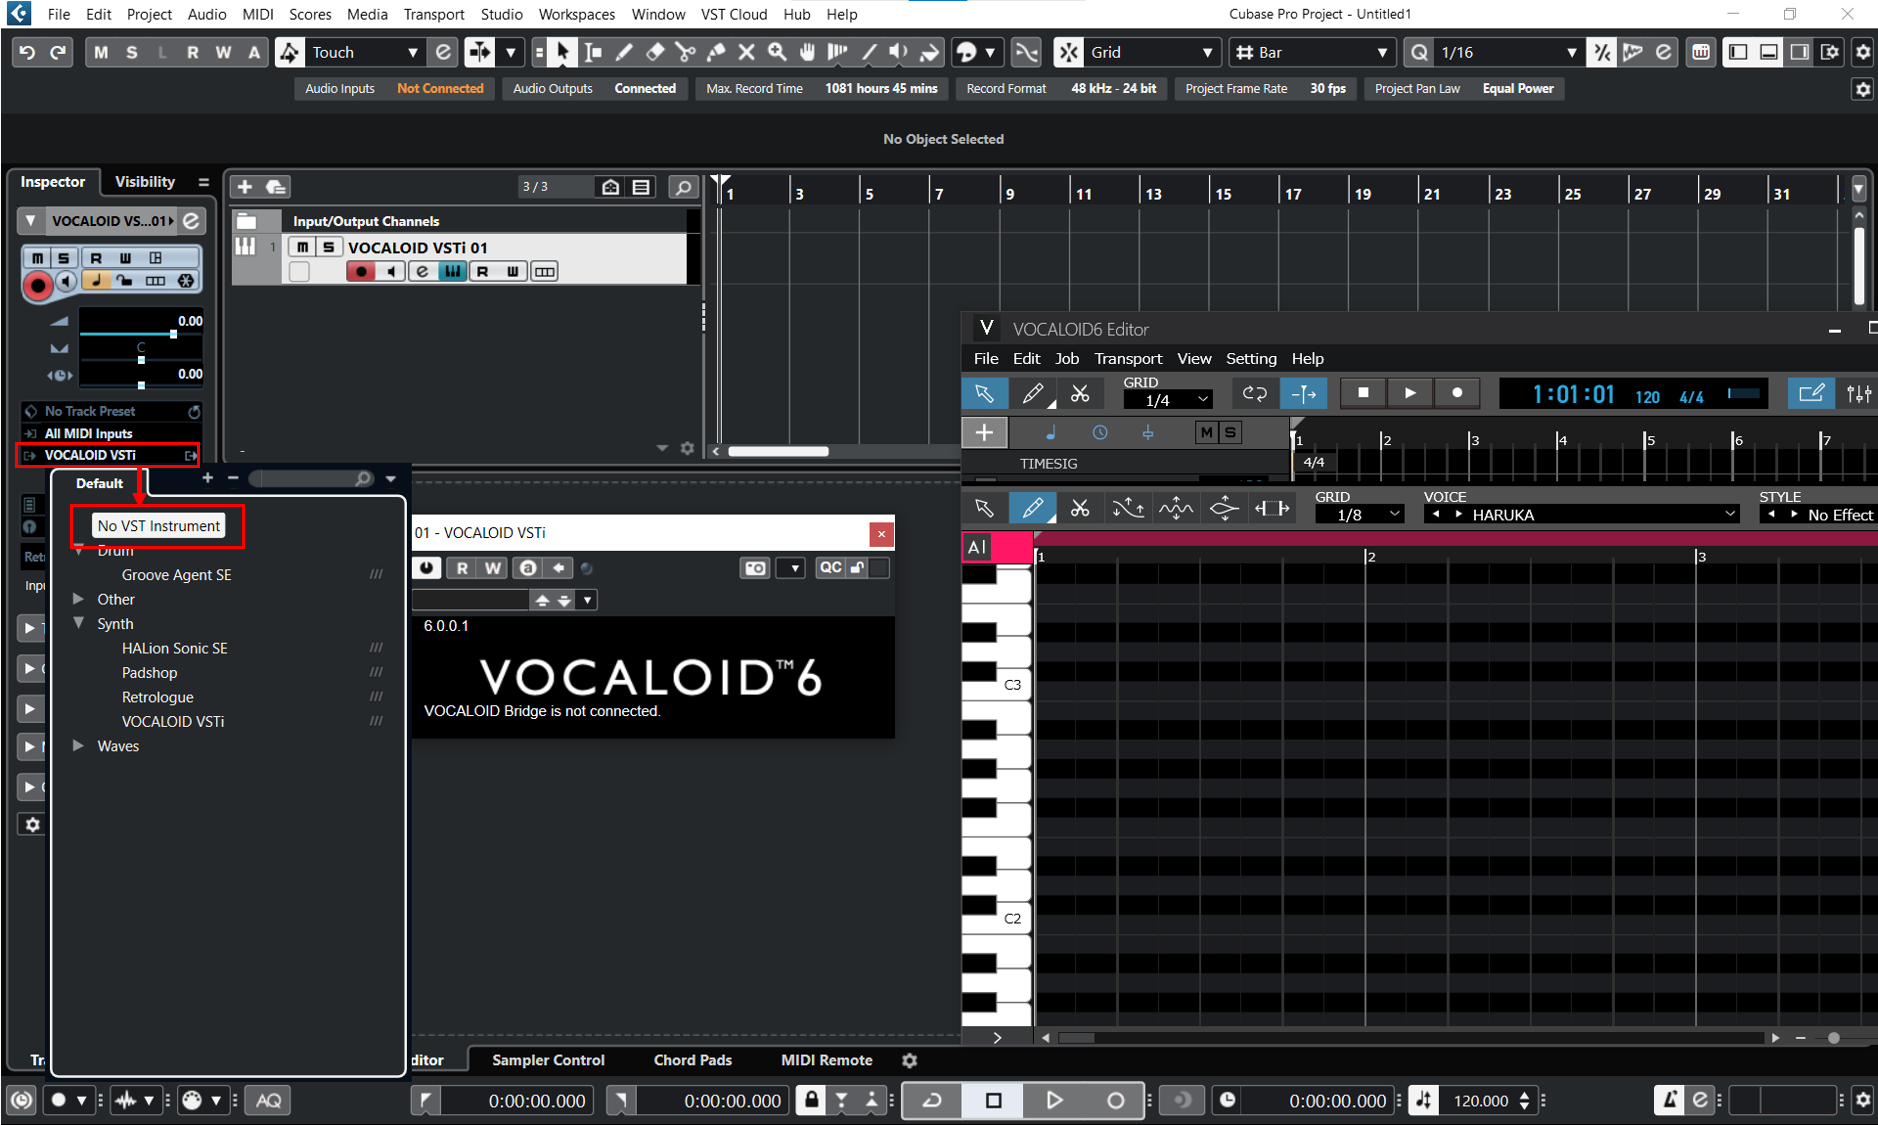
Task: Toggle Mute on VOCALOID VSTi 01 track
Action: pyautogui.click(x=302, y=247)
